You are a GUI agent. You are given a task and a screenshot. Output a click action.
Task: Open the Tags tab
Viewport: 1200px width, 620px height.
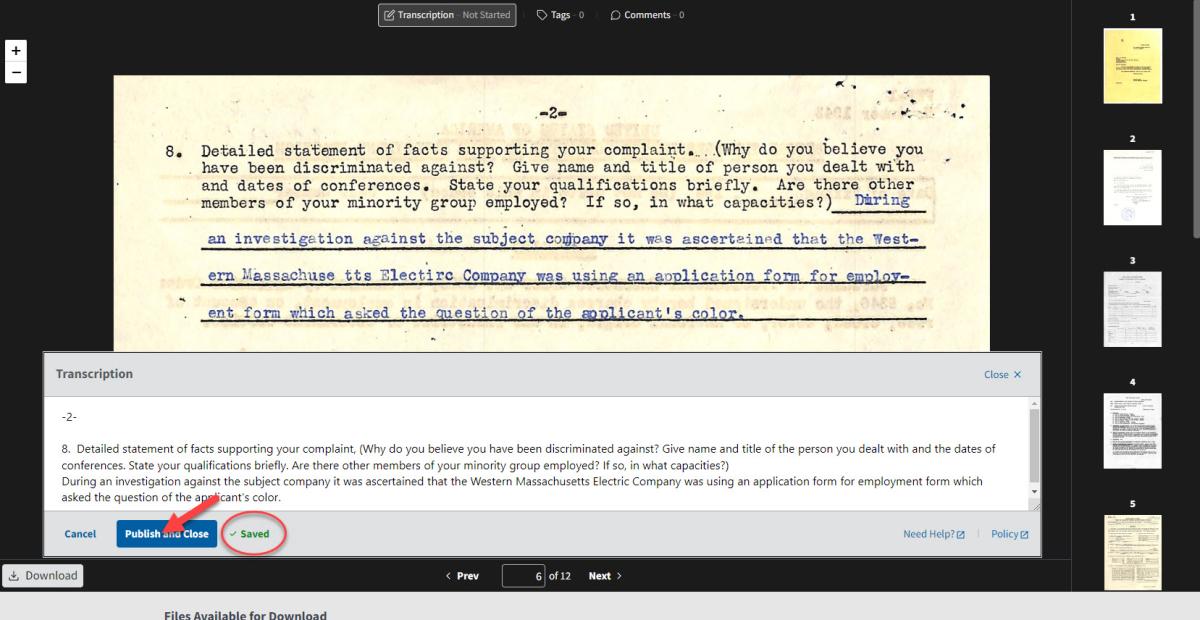[559, 15]
